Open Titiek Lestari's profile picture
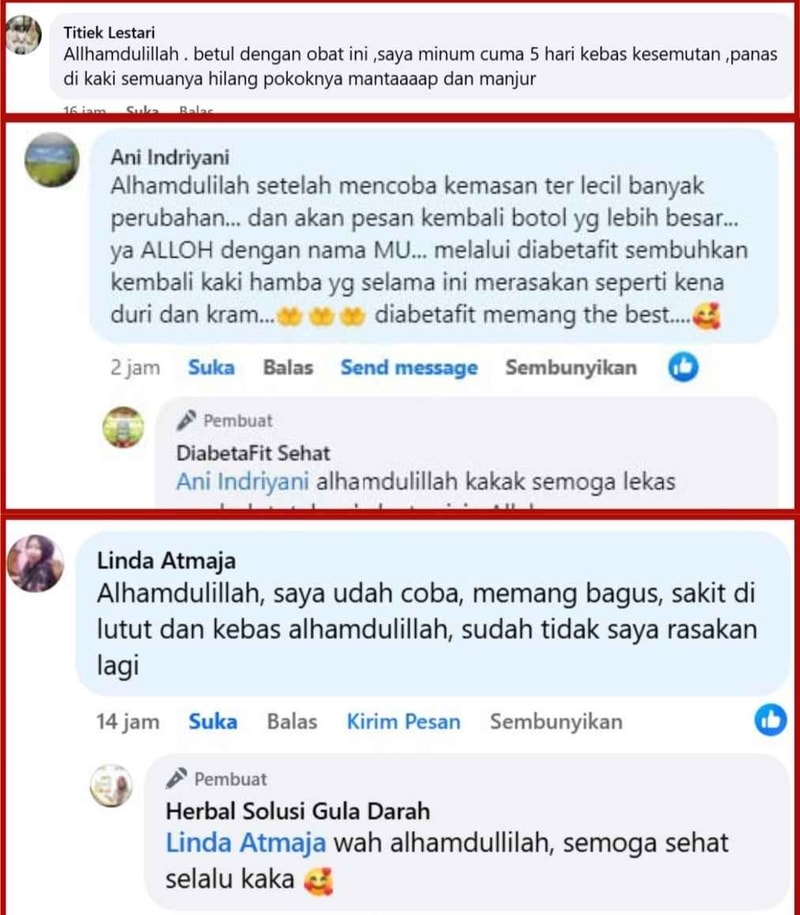 23,35
